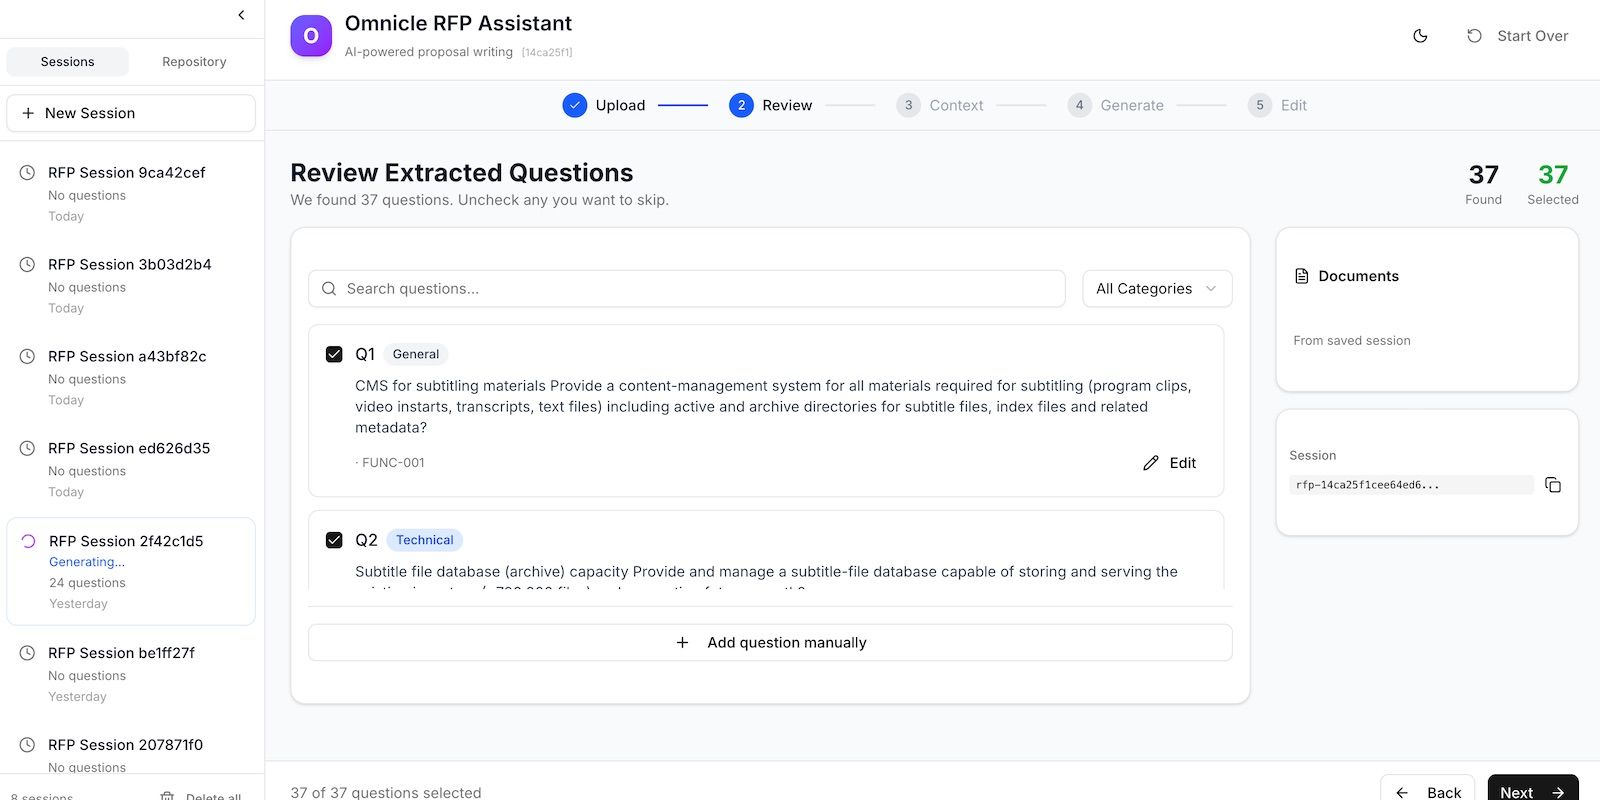Click Add question manually
Screen dimensions: 1600x800
(x=770, y=643)
